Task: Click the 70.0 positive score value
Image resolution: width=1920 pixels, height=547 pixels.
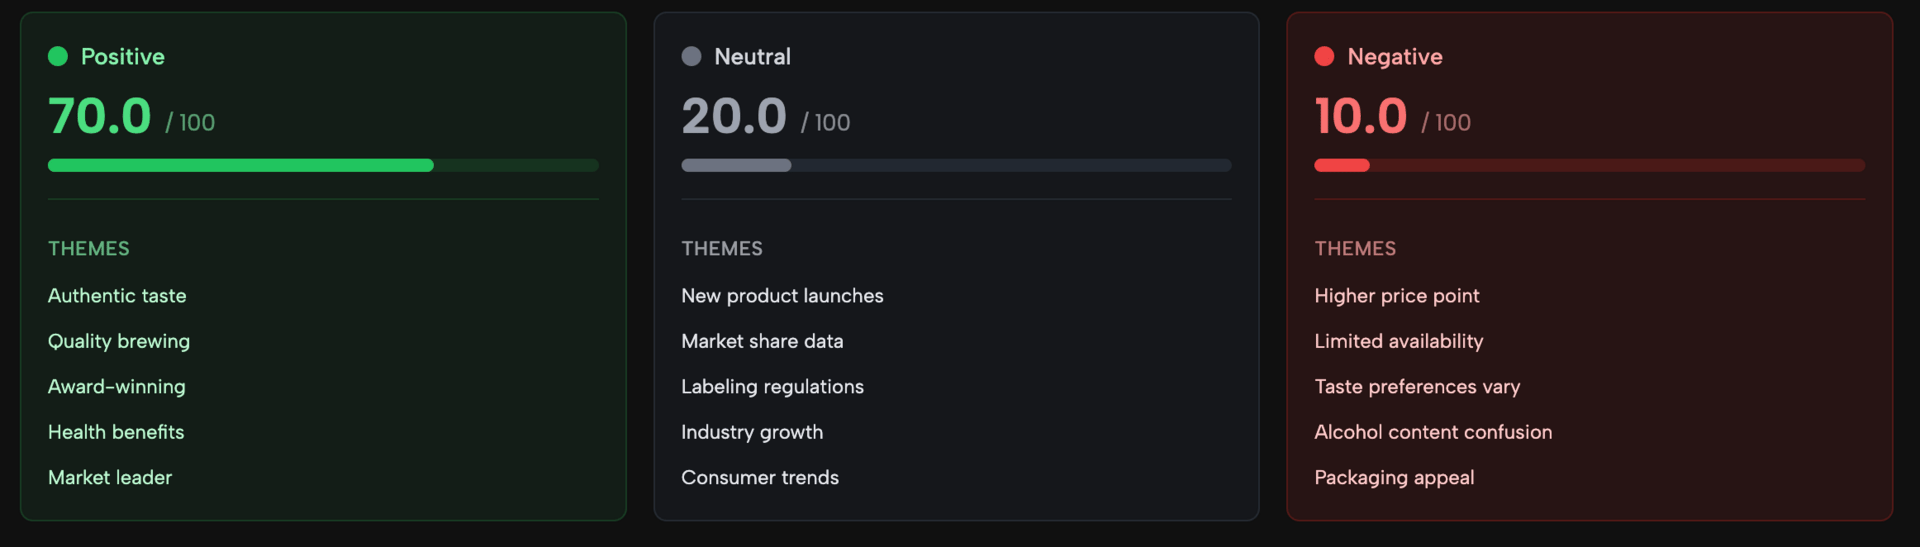Action: (100, 116)
